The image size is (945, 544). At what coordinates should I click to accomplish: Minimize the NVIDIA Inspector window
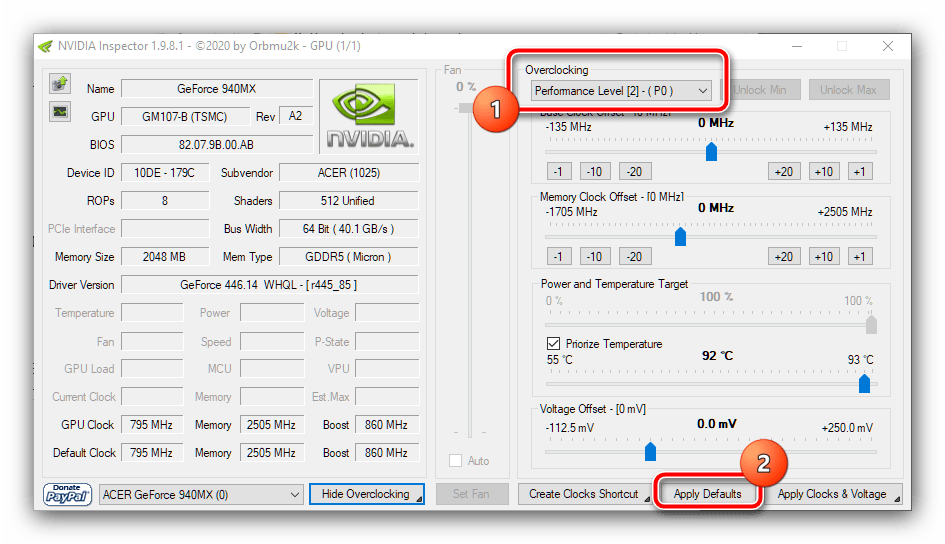pos(796,46)
